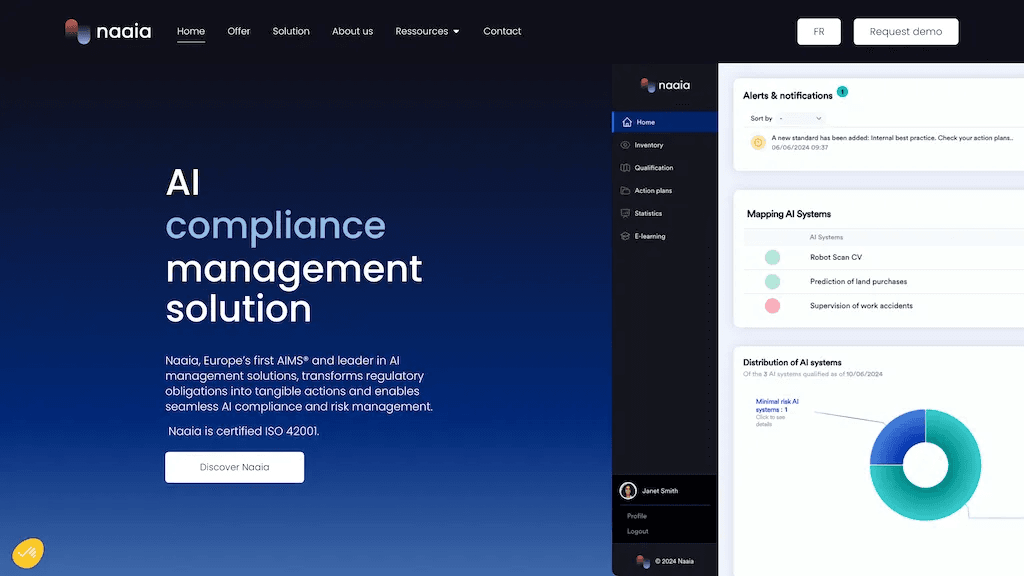Click the yellow clock alert icon
Screen dimensions: 1024x576
point(758,142)
